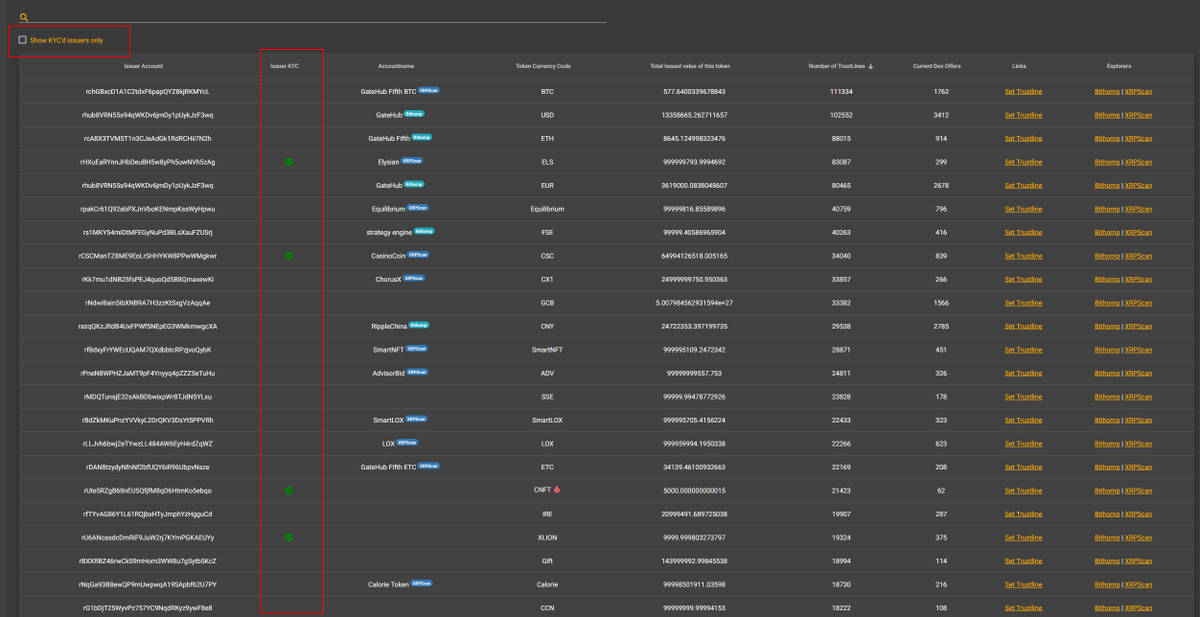Image resolution: width=1200 pixels, height=617 pixels.
Task: Open the Bithomp explorer link for ETH
Action: (1107, 138)
